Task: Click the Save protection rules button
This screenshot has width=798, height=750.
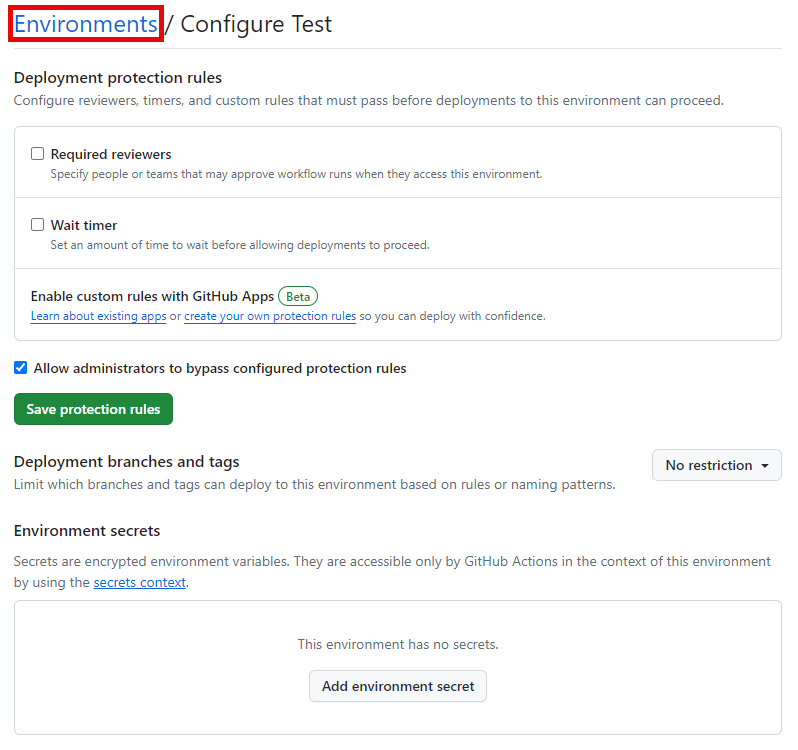Action: pyautogui.click(x=93, y=409)
